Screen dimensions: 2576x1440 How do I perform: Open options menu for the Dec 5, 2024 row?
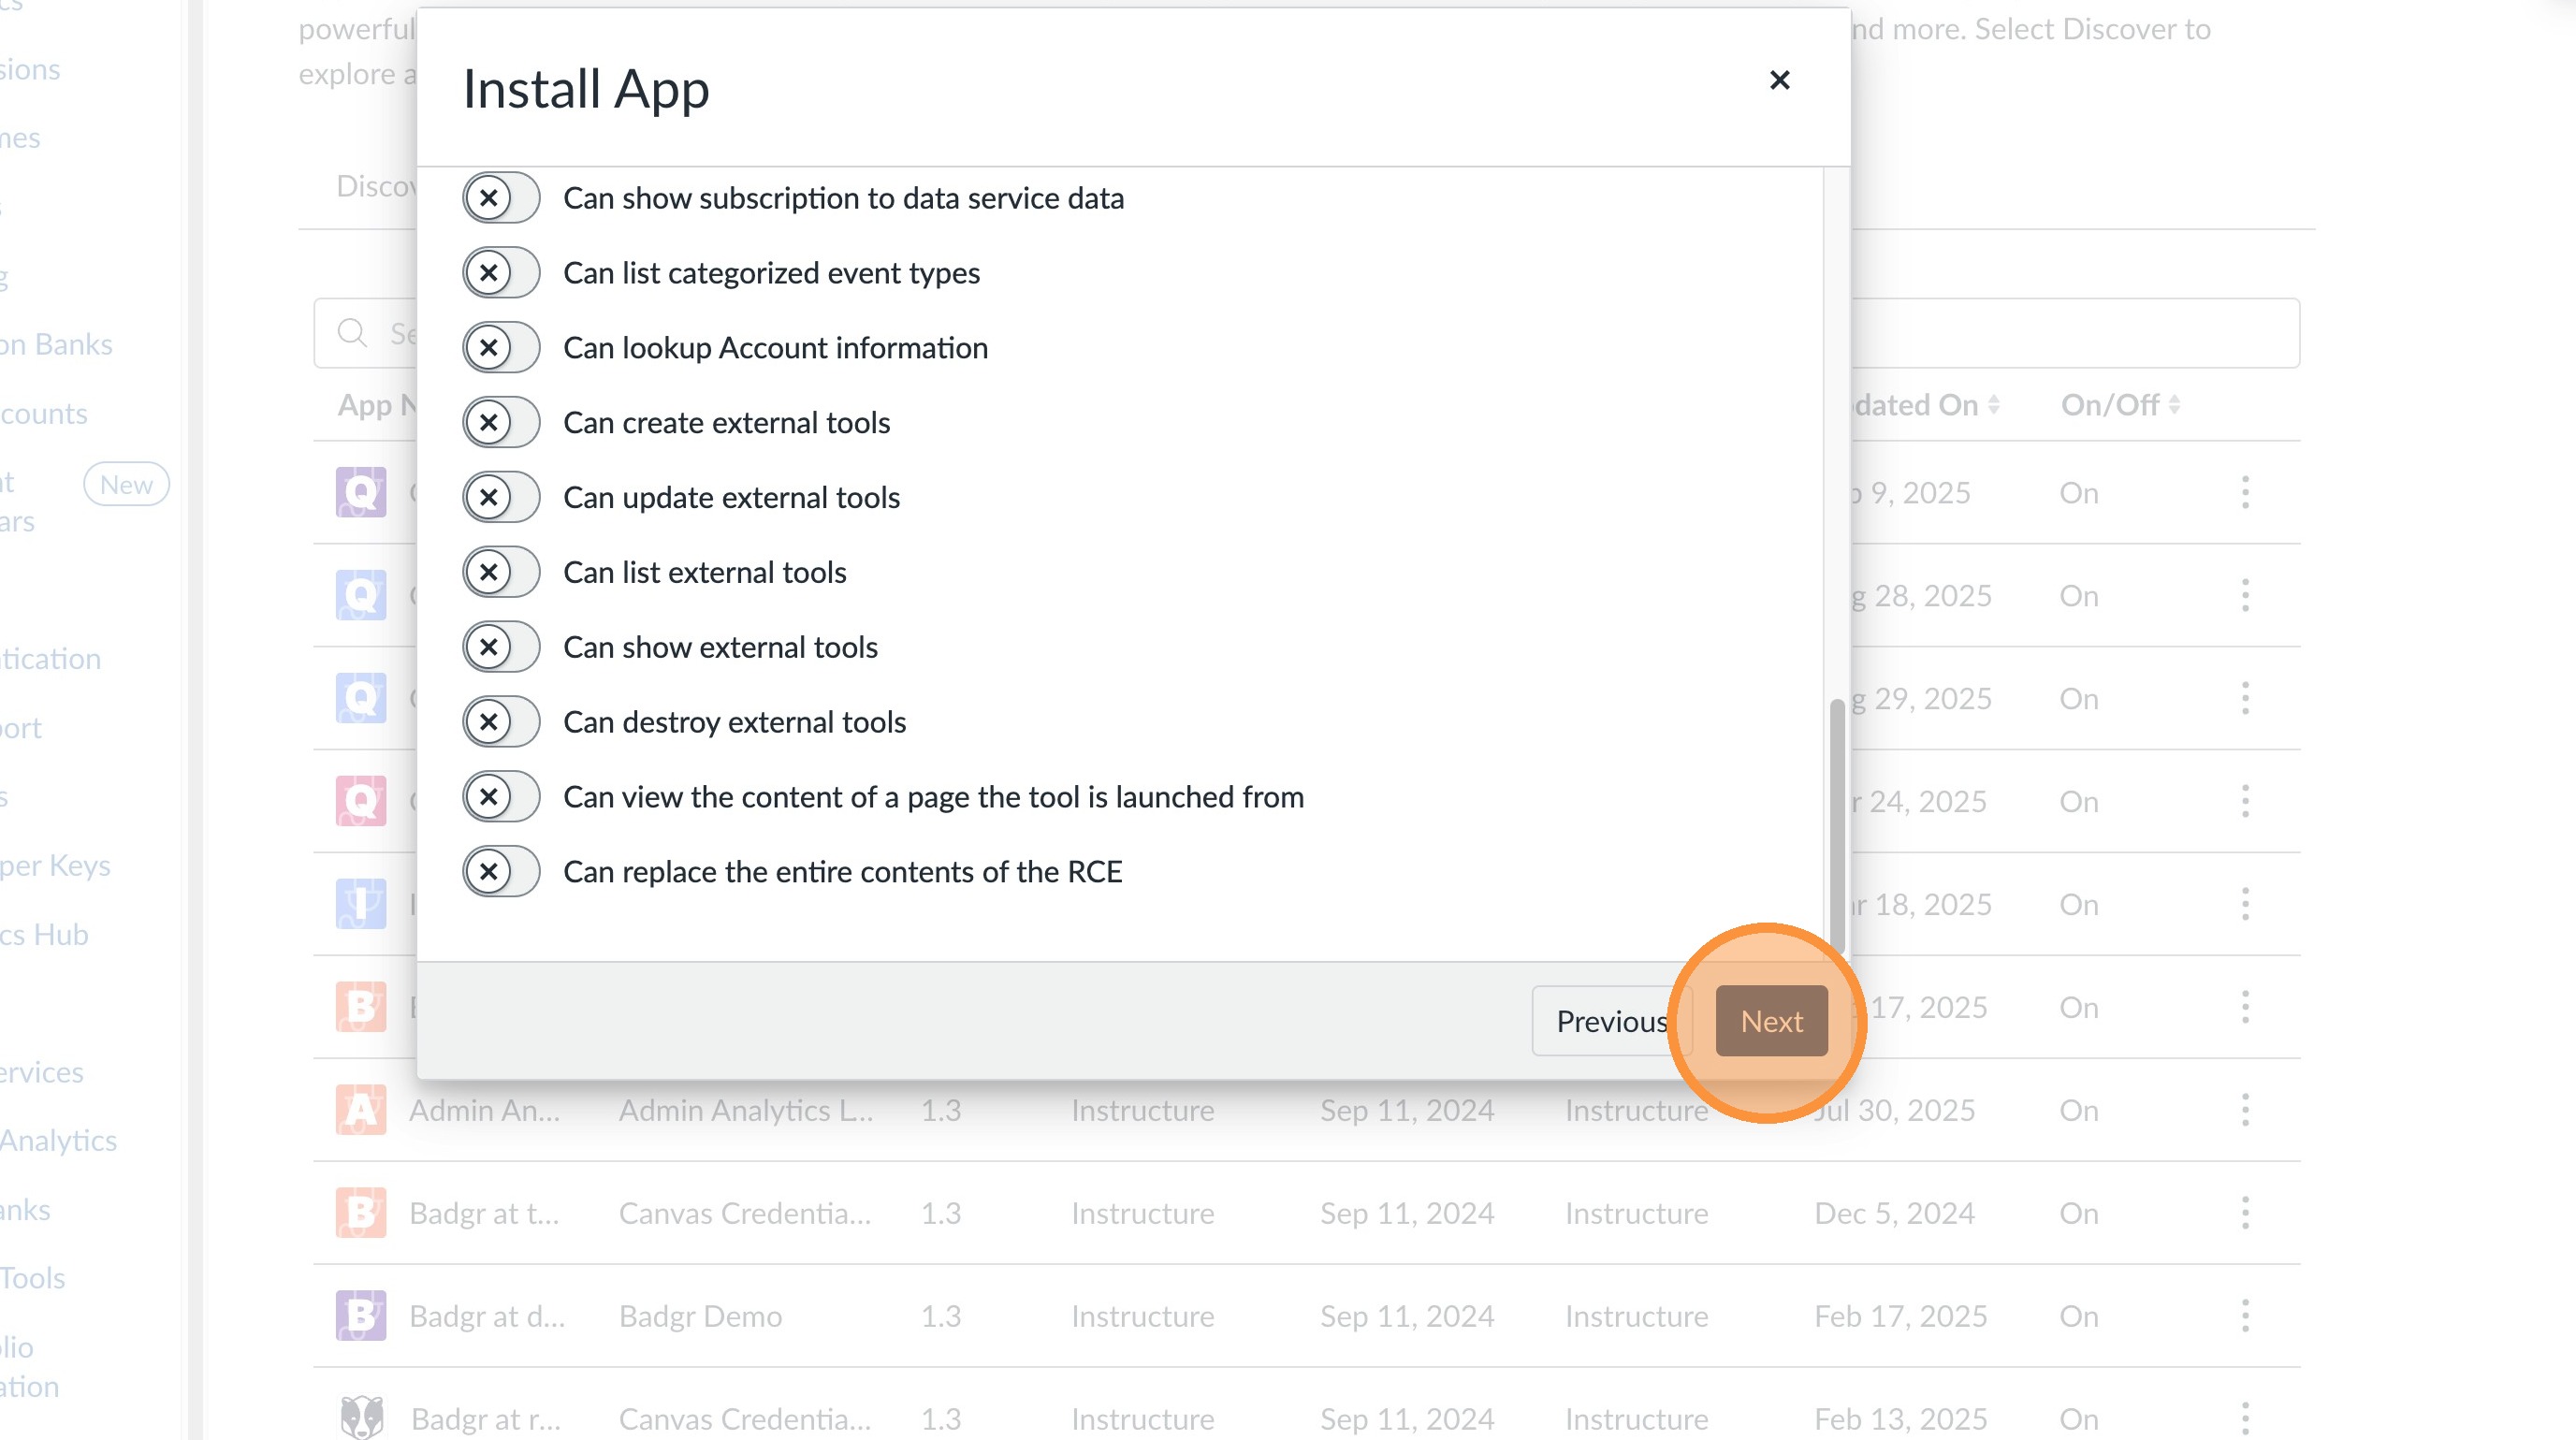2245,1213
